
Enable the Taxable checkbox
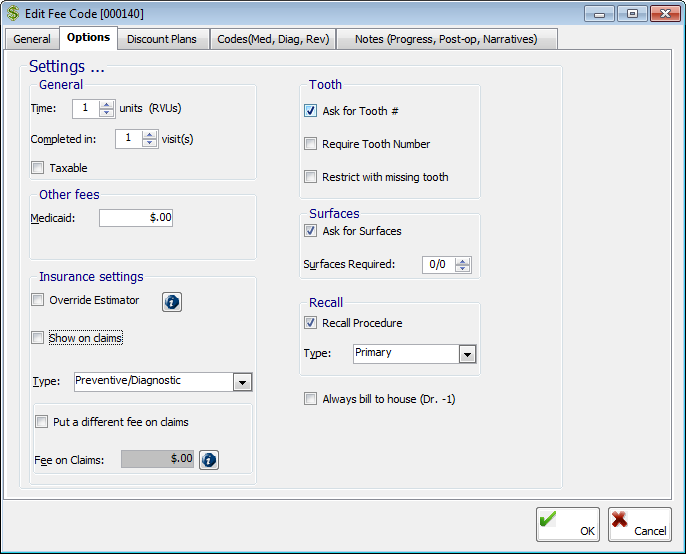[38, 168]
